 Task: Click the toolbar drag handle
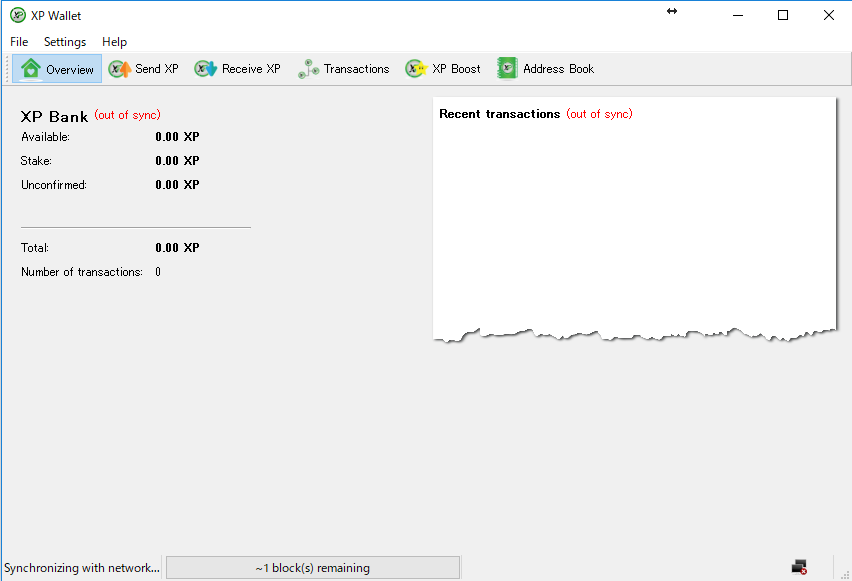click(10, 69)
